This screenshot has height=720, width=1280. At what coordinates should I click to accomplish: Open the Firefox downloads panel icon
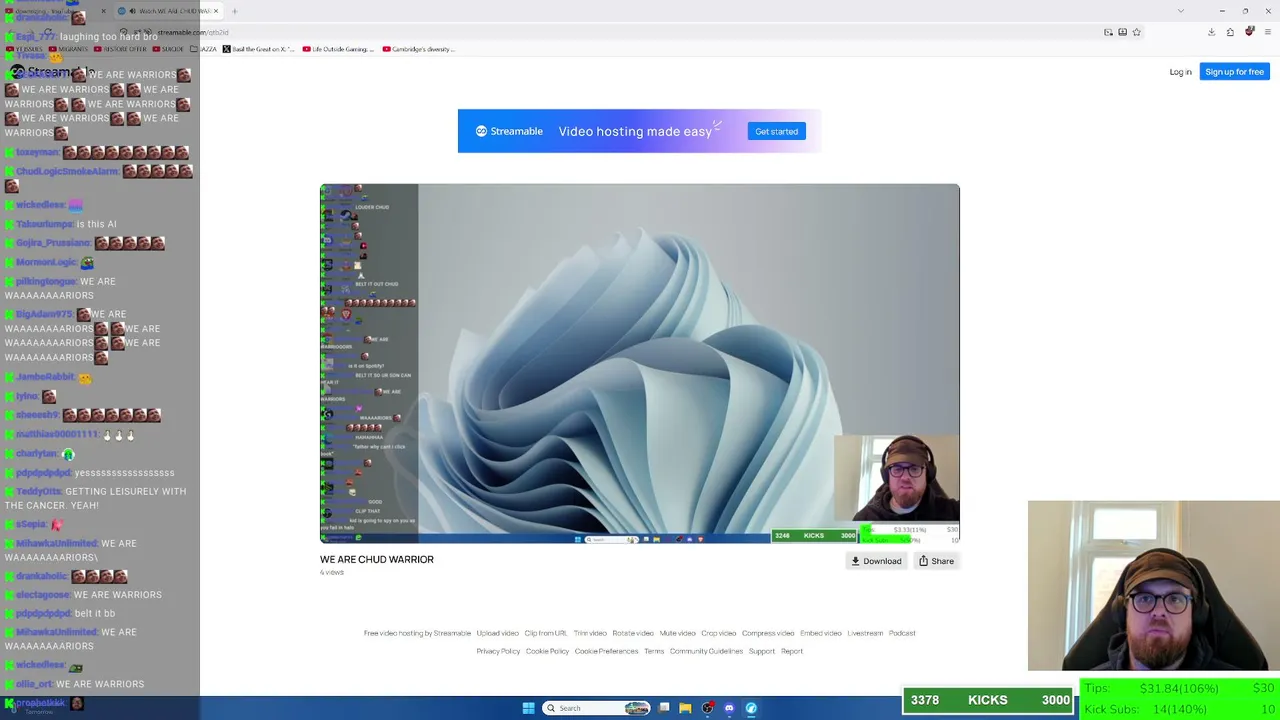pos(1211,32)
